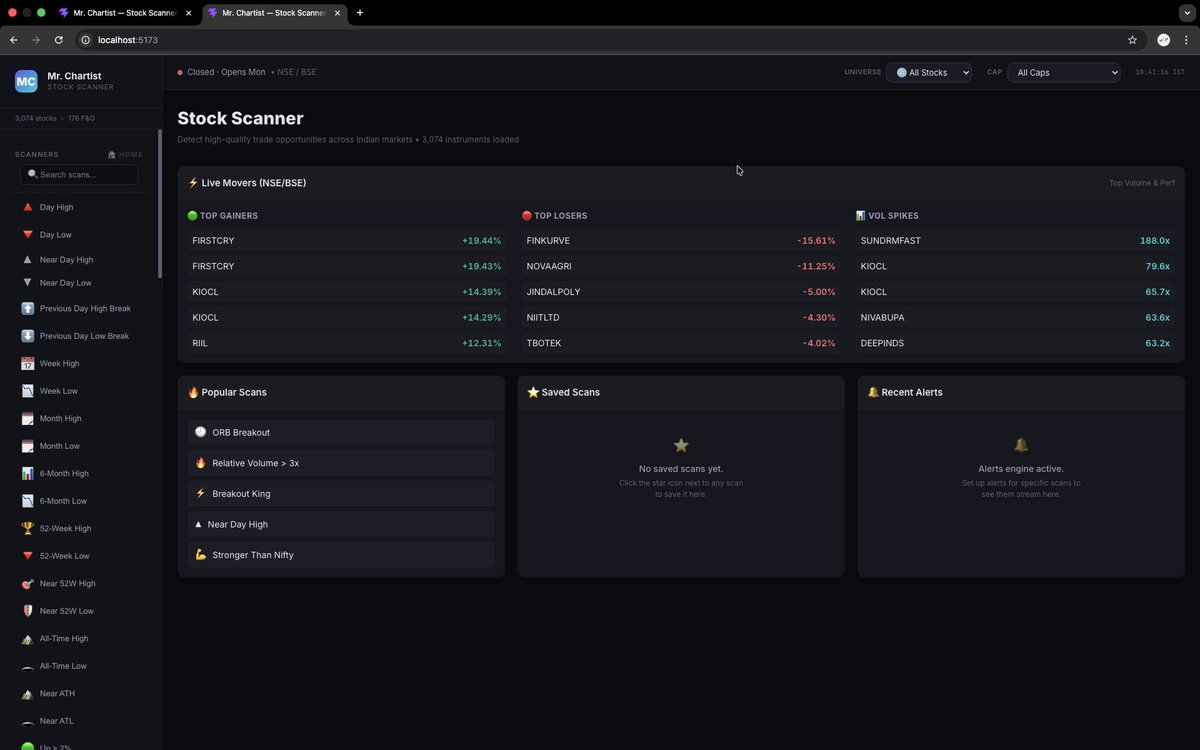The width and height of the screenshot is (1200, 750).
Task: Click the KIOCL +14.39% gainer row
Action: tap(347, 292)
